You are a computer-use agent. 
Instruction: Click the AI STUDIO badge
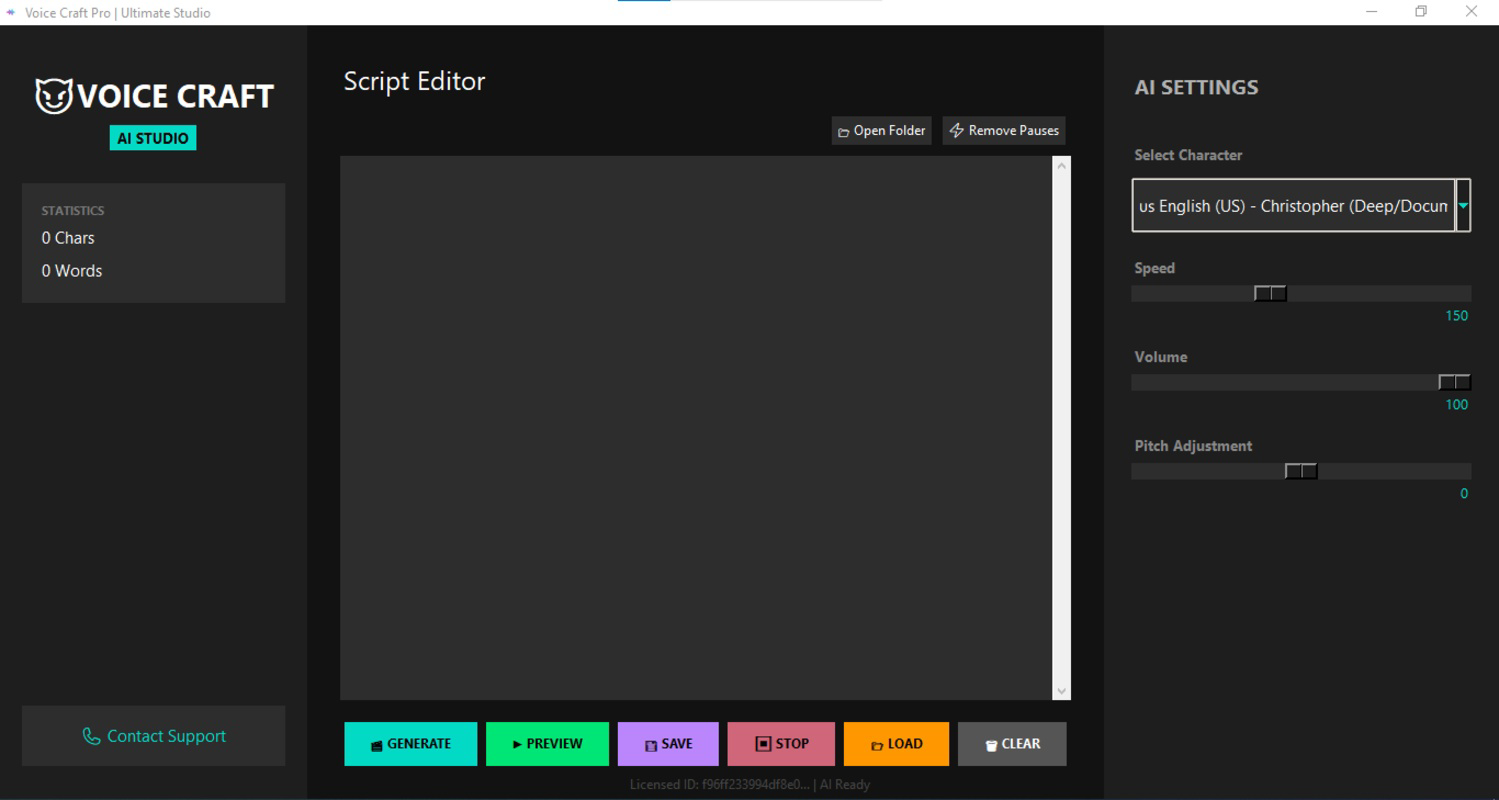tap(153, 138)
